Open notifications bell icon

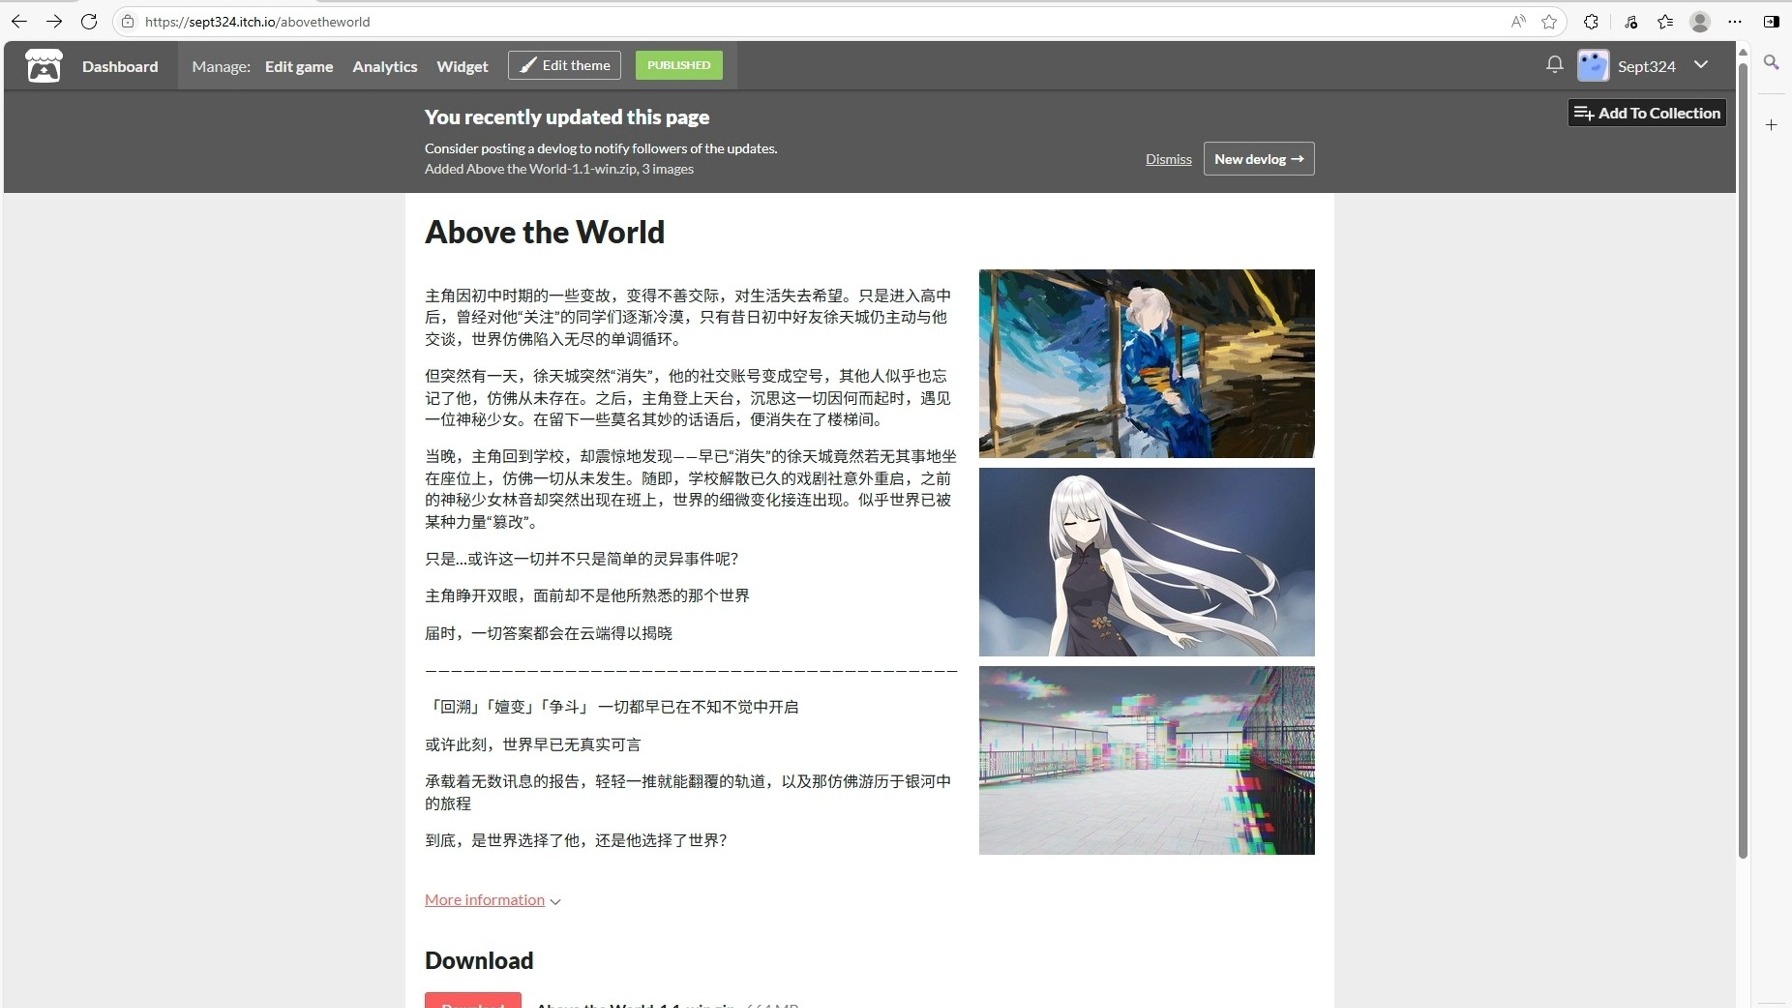point(1554,65)
